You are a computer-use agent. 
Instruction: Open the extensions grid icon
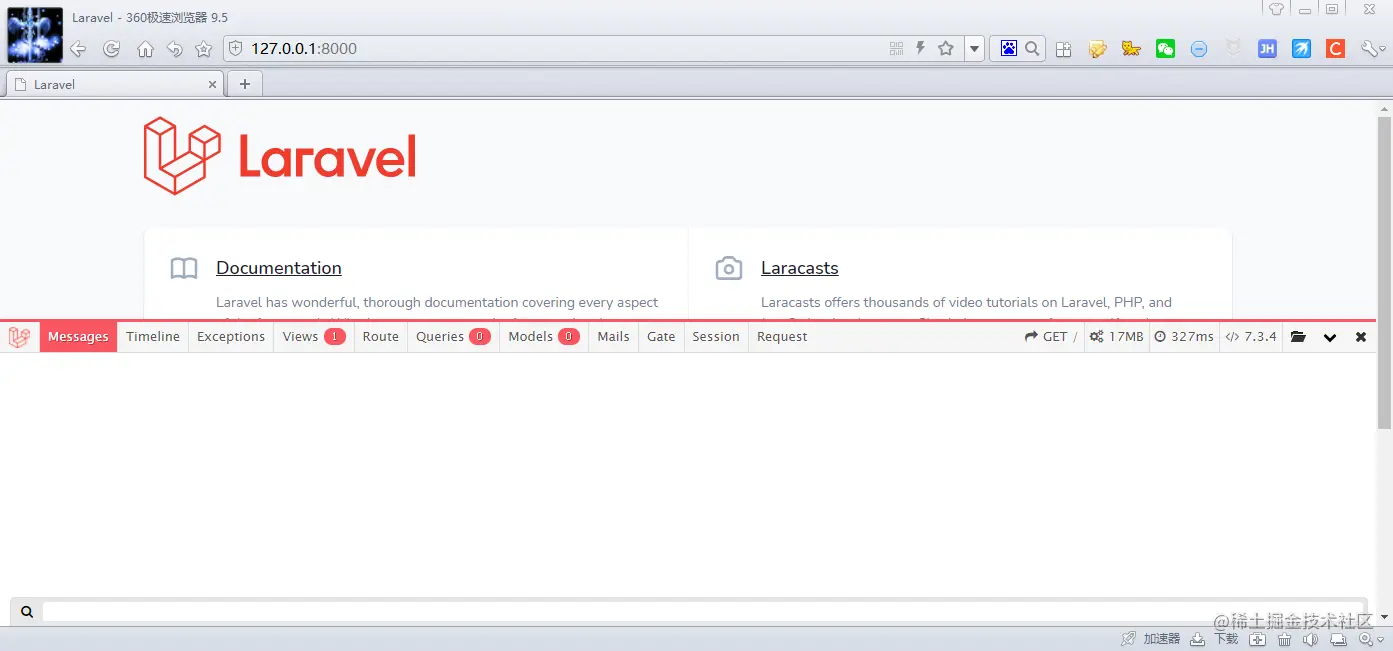click(1064, 49)
